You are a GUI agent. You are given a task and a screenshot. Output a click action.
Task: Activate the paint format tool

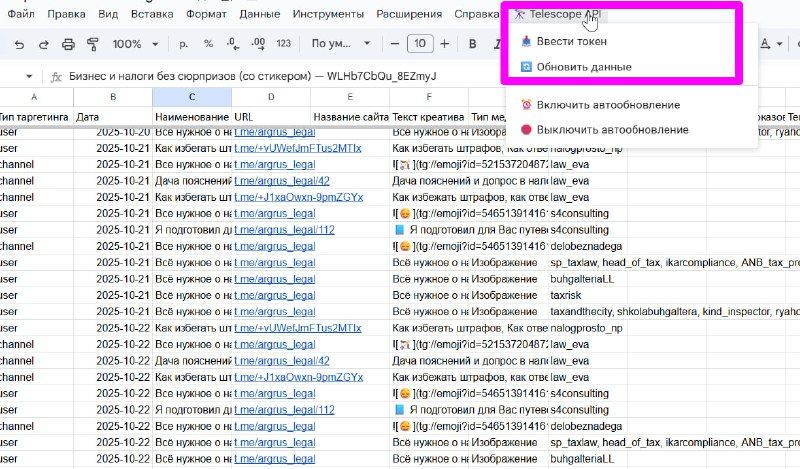pos(92,44)
